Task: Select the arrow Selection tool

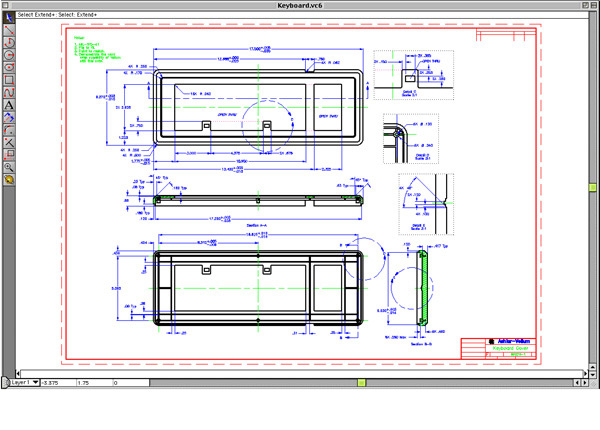Action: coord(8,19)
